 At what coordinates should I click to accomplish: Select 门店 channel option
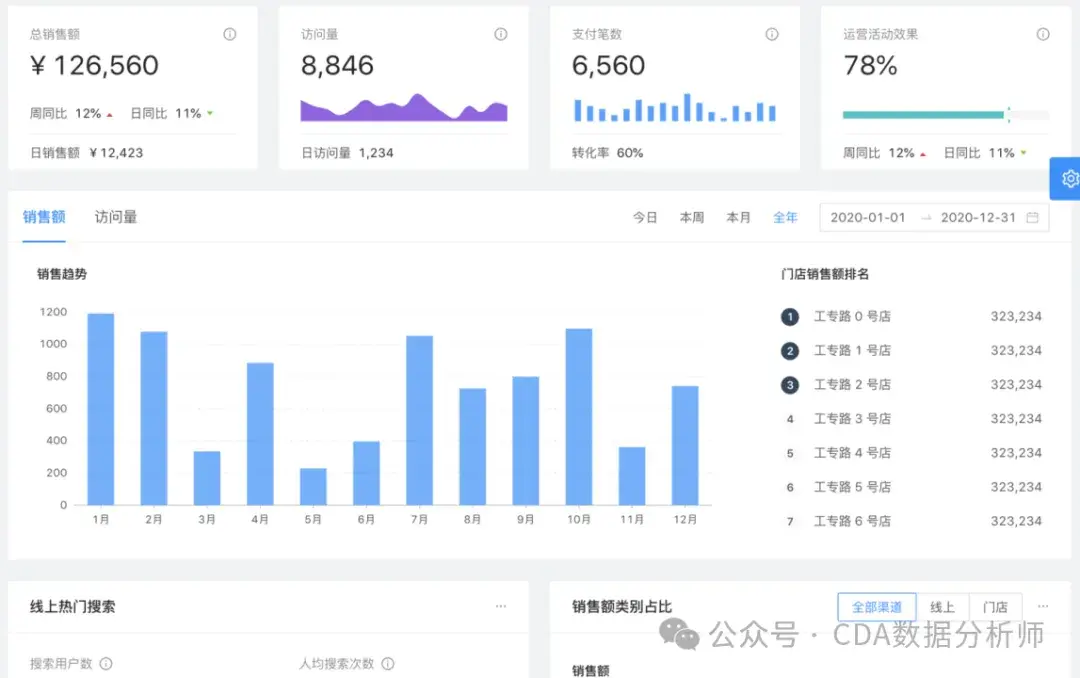(x=995, y=607)
